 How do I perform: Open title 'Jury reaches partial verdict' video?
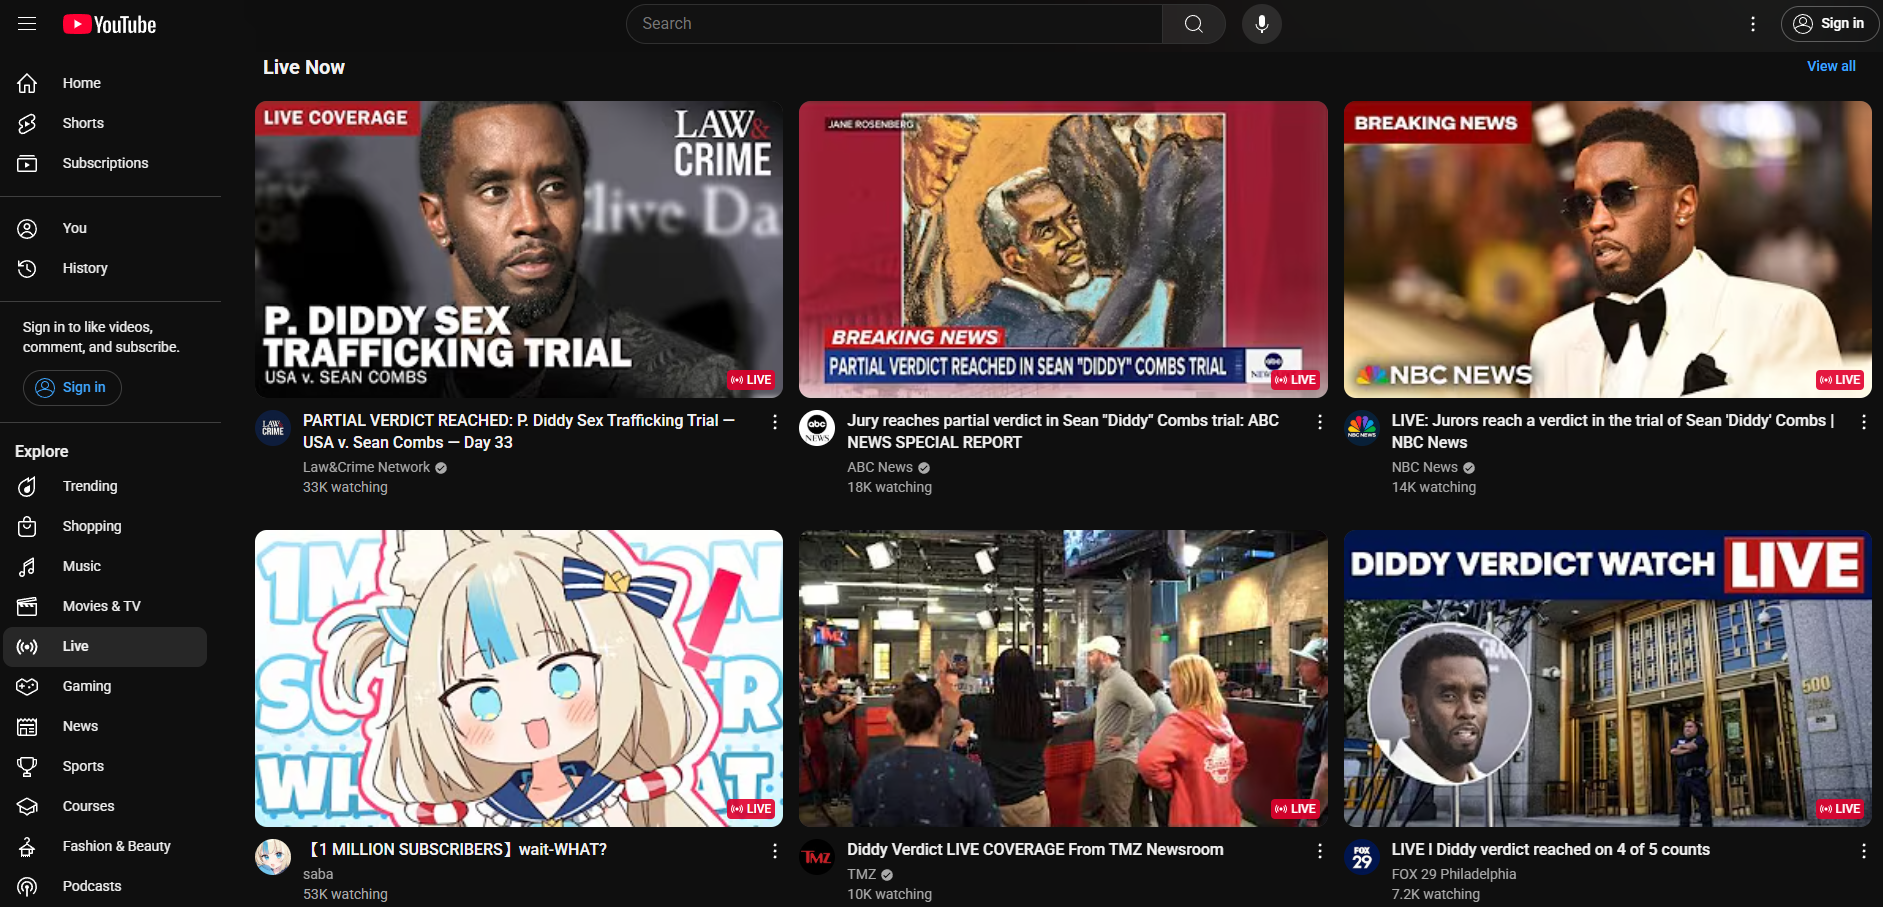(1063, 431)
